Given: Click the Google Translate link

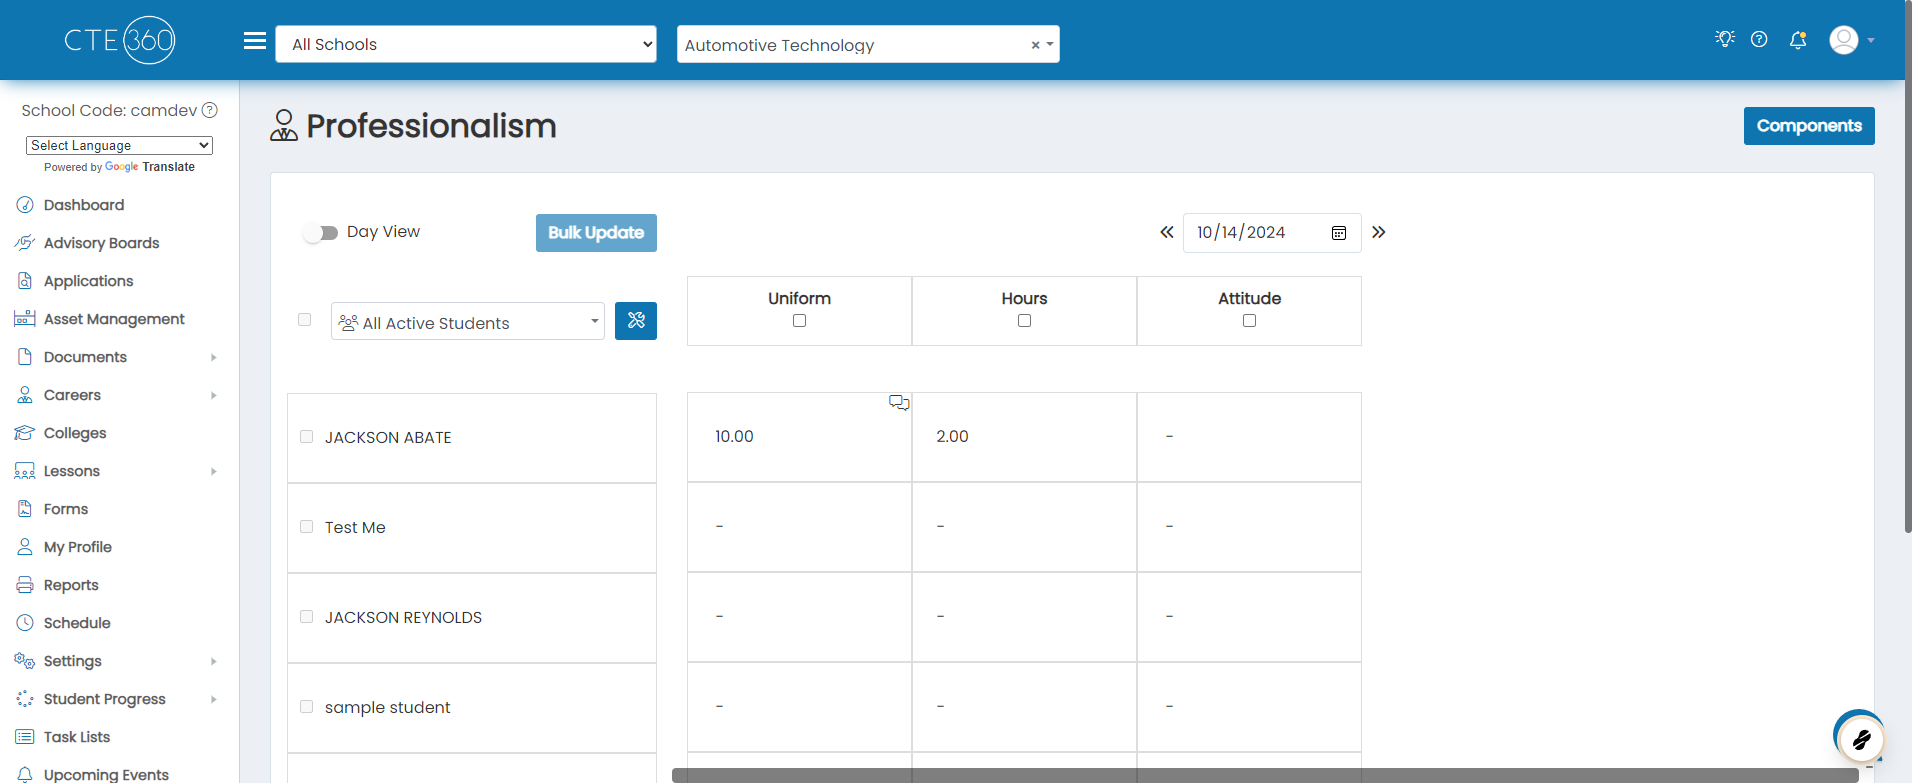Looking at the screenshot, I should (x=150, y=167).
